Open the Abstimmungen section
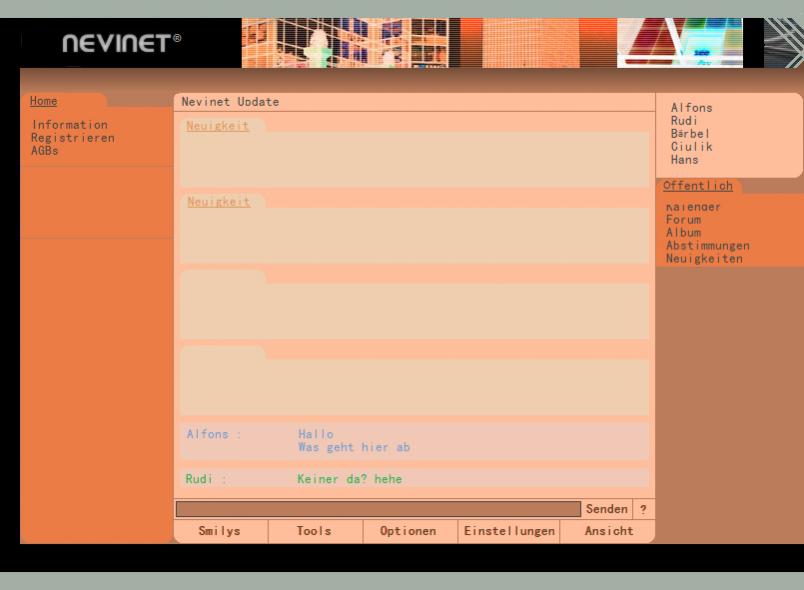 tap(707, 246)
